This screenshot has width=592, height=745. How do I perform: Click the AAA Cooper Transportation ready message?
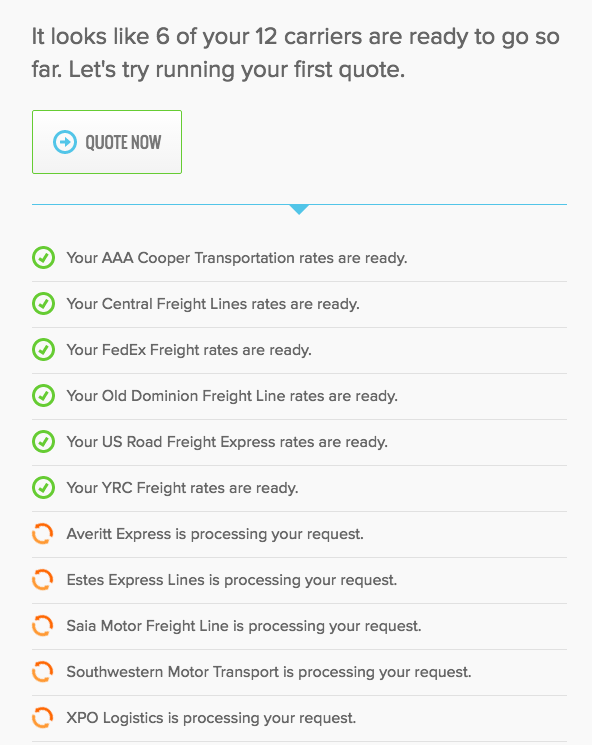237,258
